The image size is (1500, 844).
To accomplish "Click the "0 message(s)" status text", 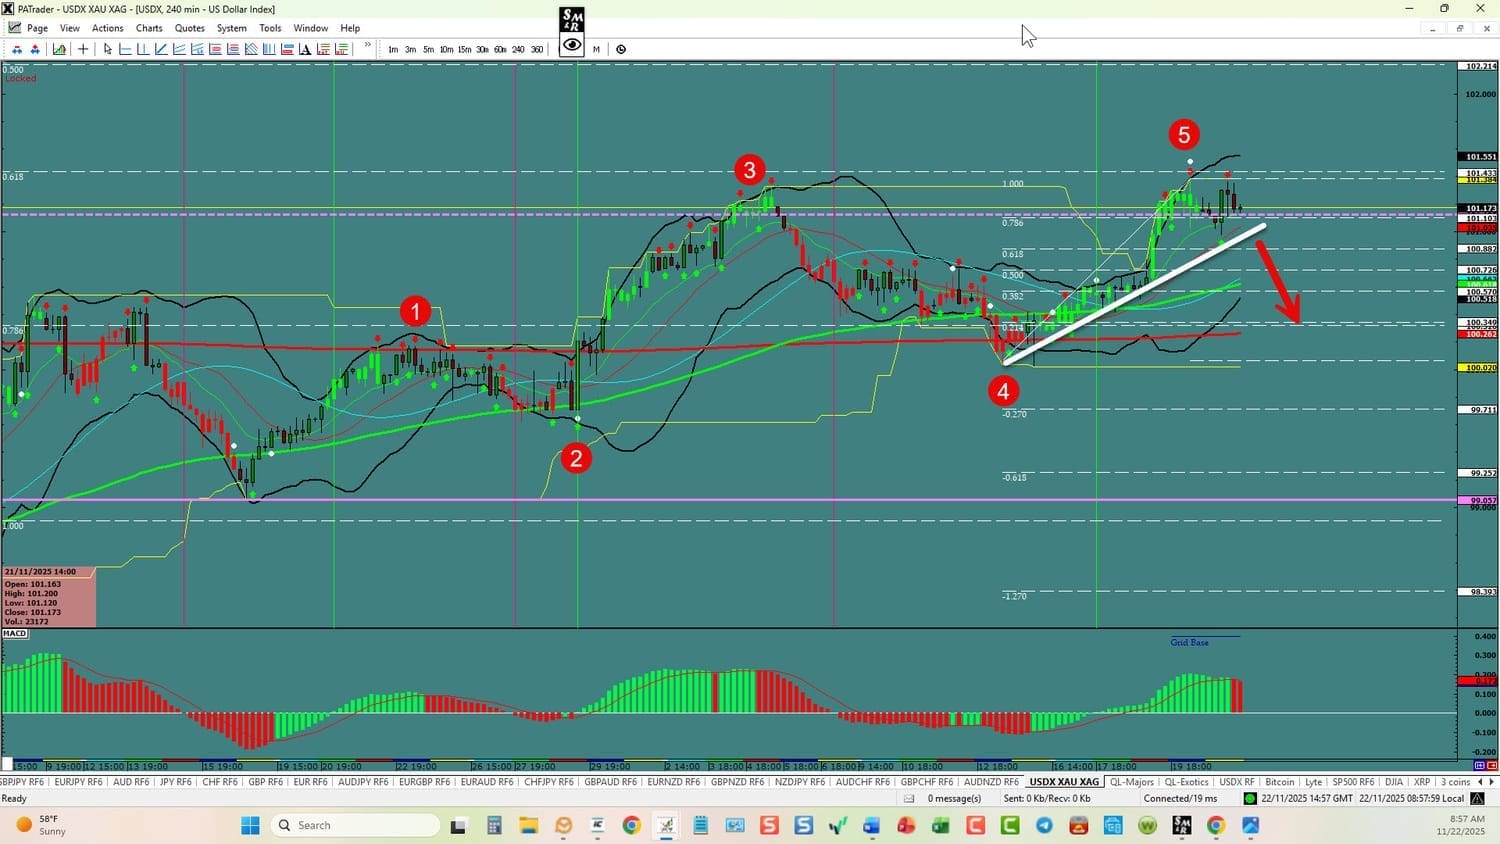I will [954, 799].
